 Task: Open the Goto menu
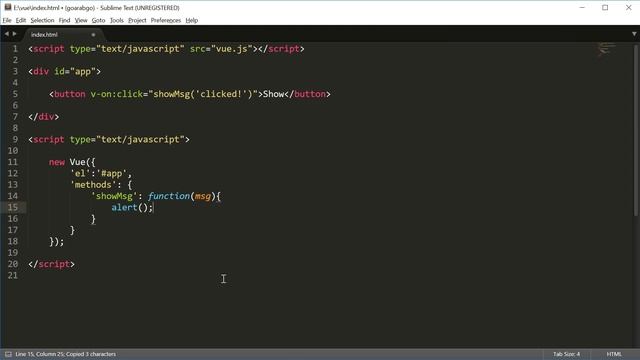pyautogui.click(x=98, y=20)
